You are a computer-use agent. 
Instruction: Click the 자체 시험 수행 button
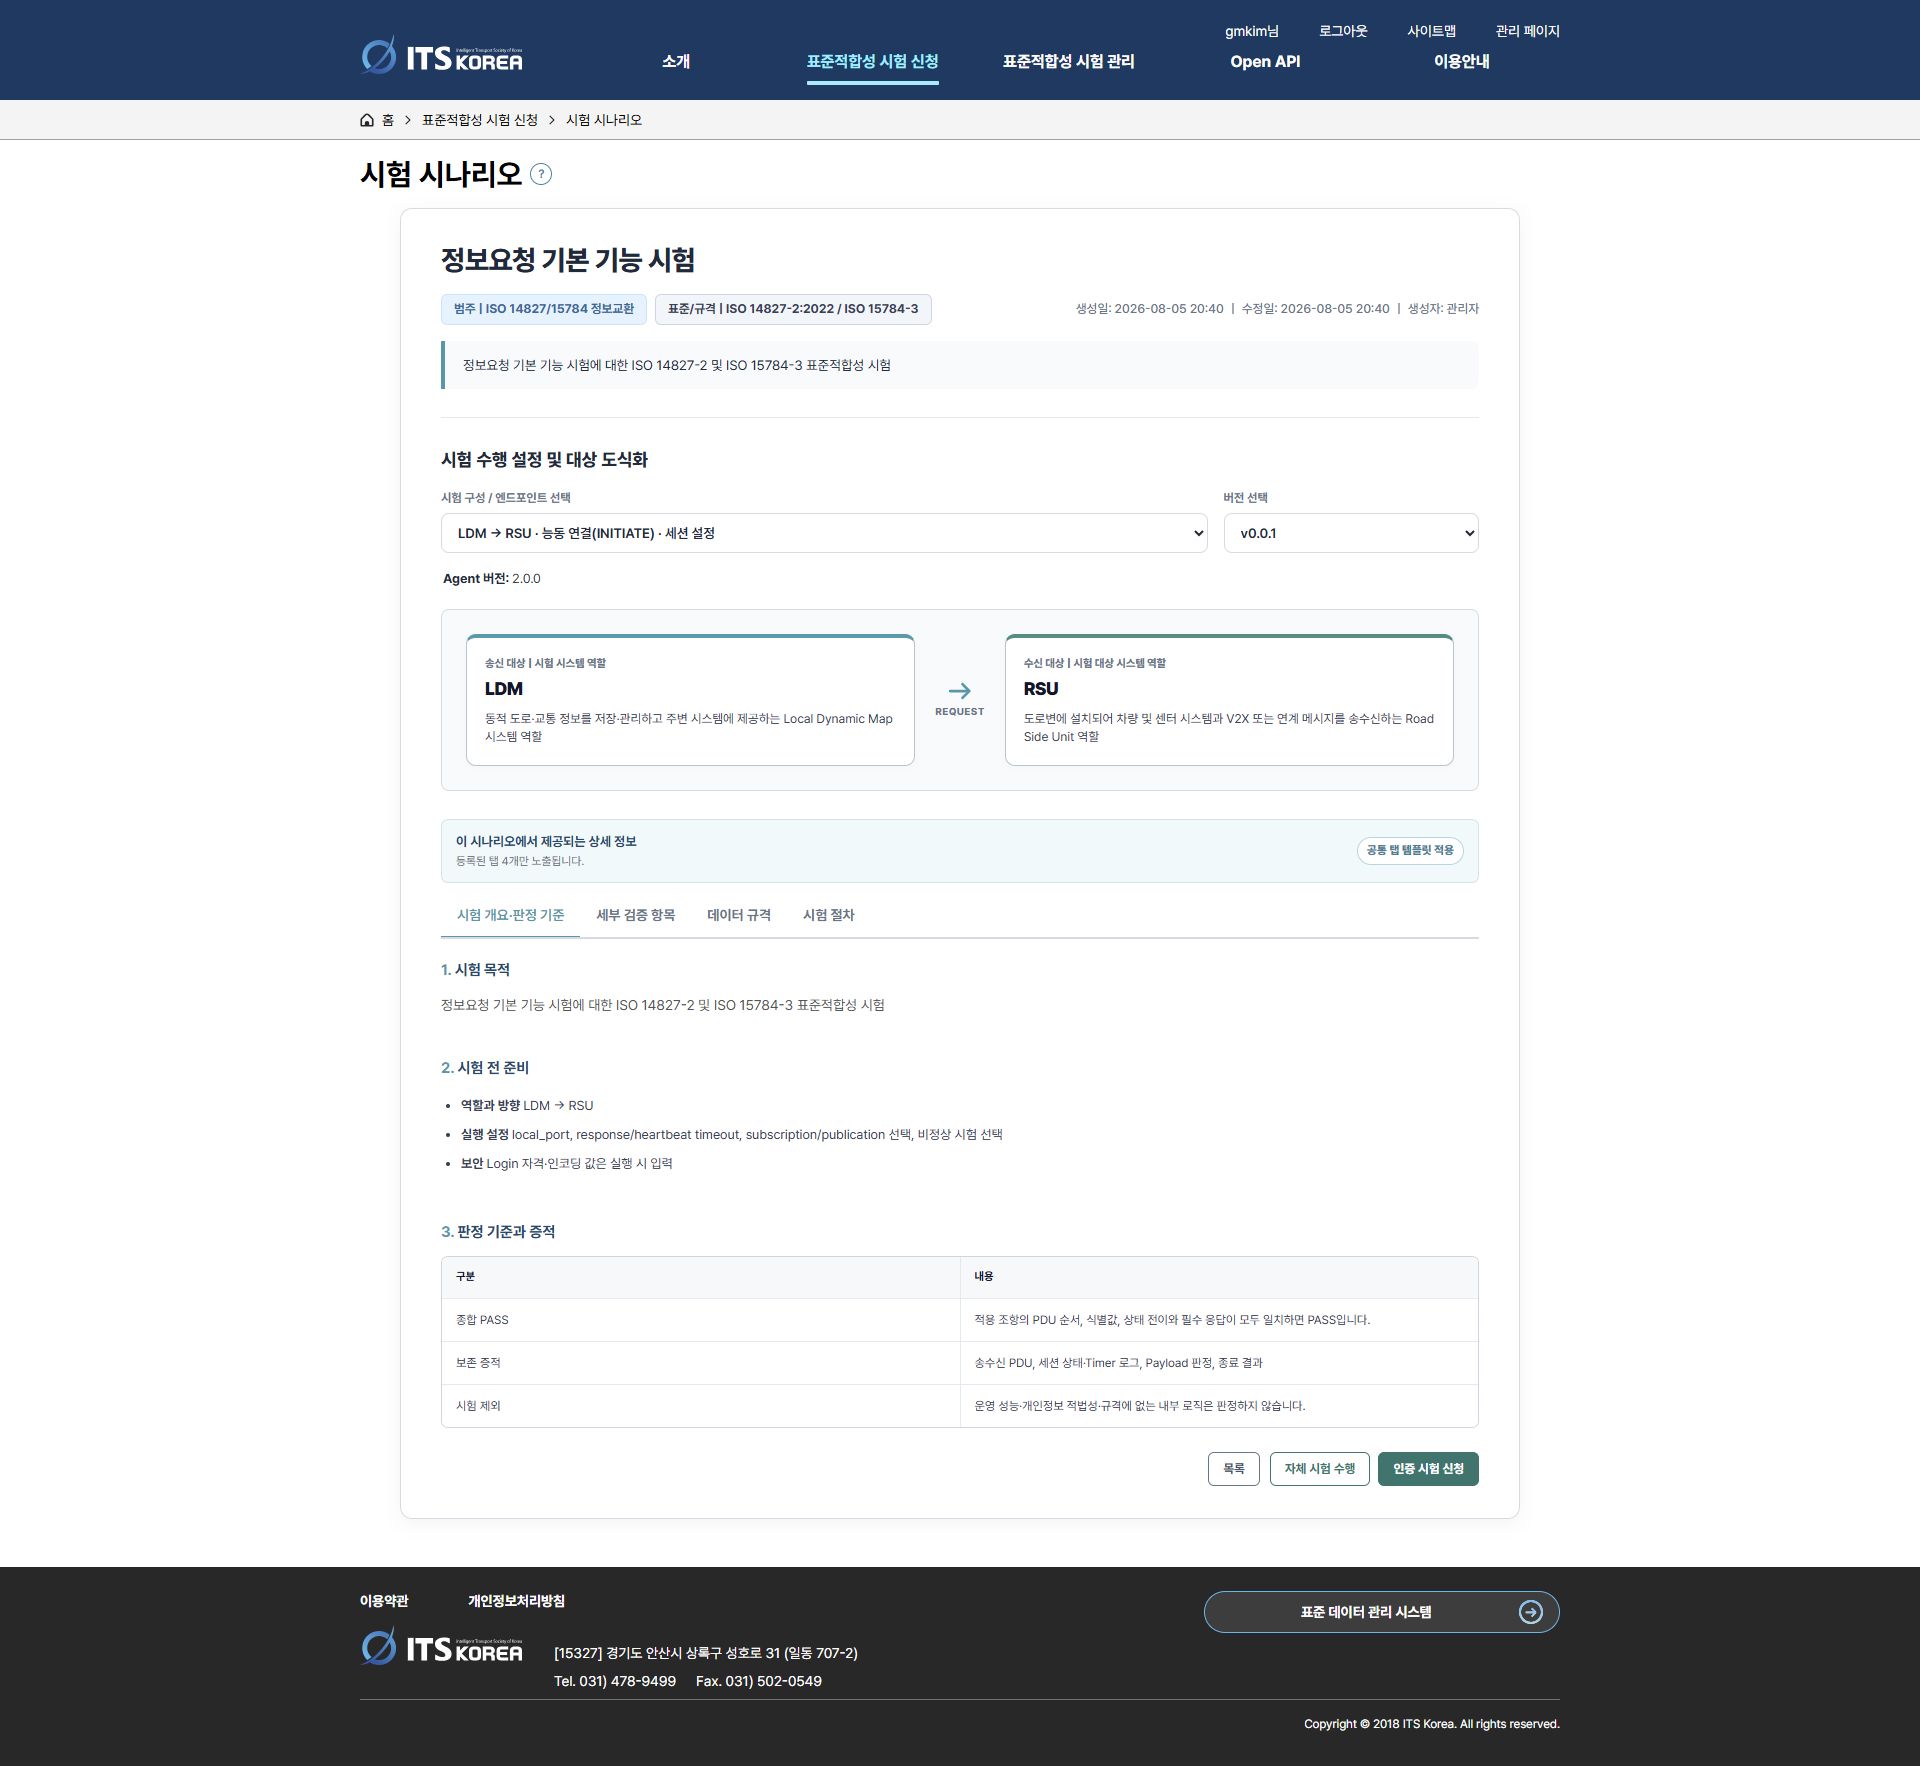[1319, 1468]
